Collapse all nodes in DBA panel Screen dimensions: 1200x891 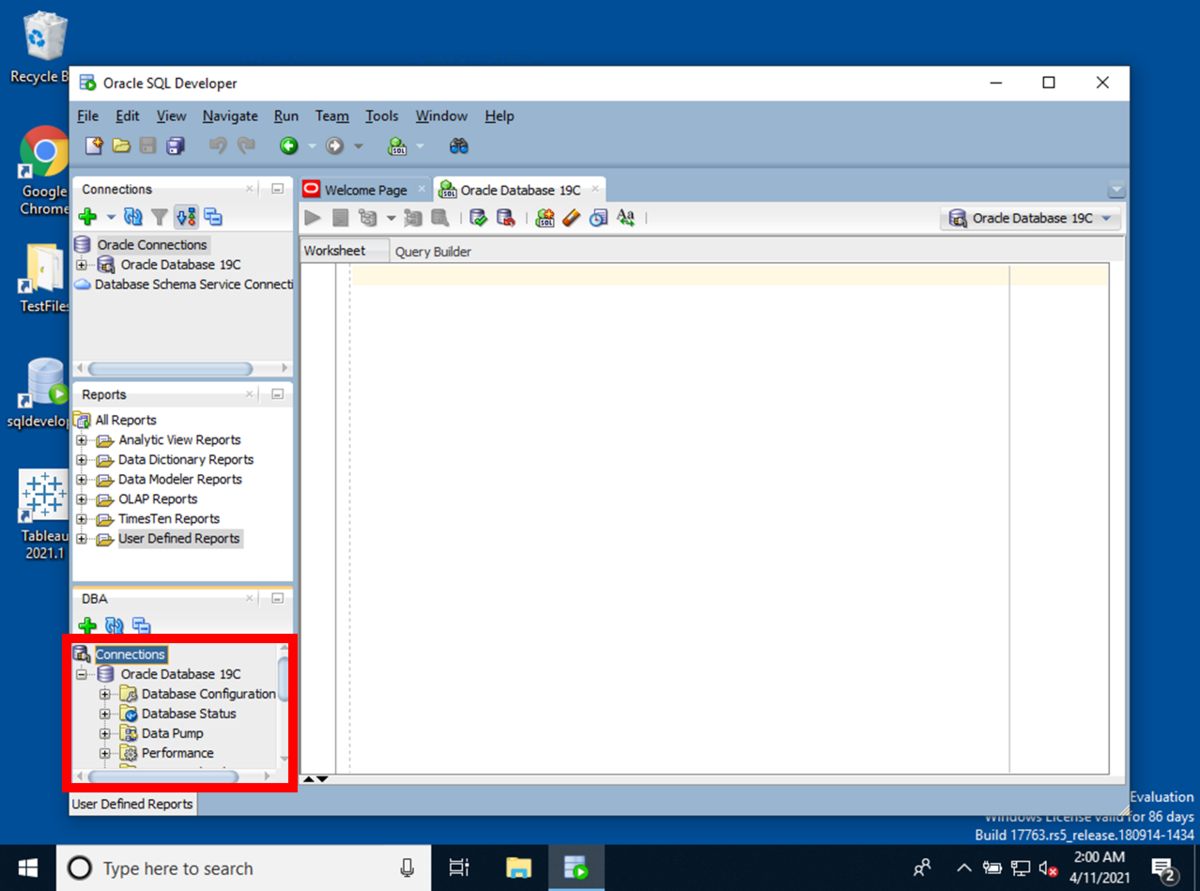pos(141,627)
